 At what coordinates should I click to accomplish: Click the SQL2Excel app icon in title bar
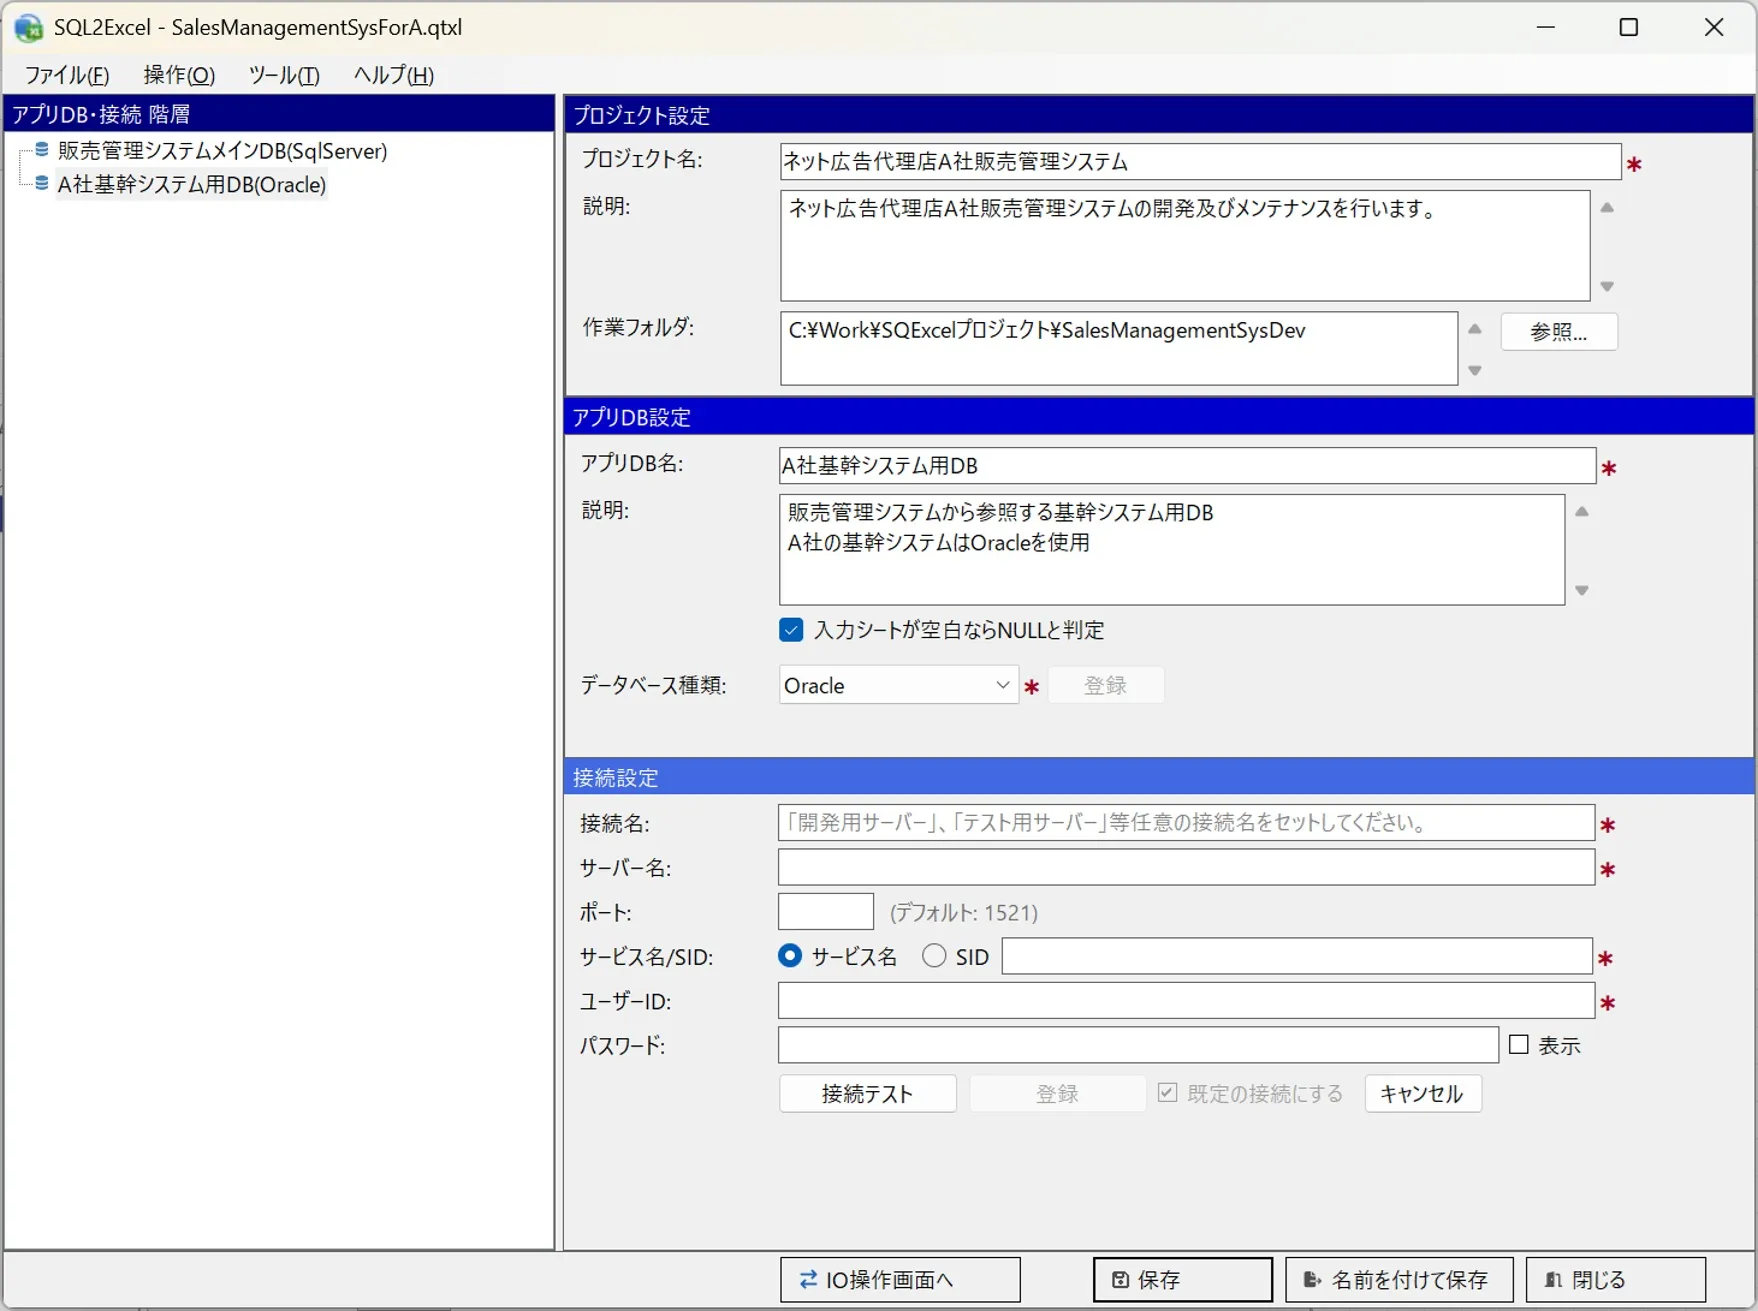point(28,28)
